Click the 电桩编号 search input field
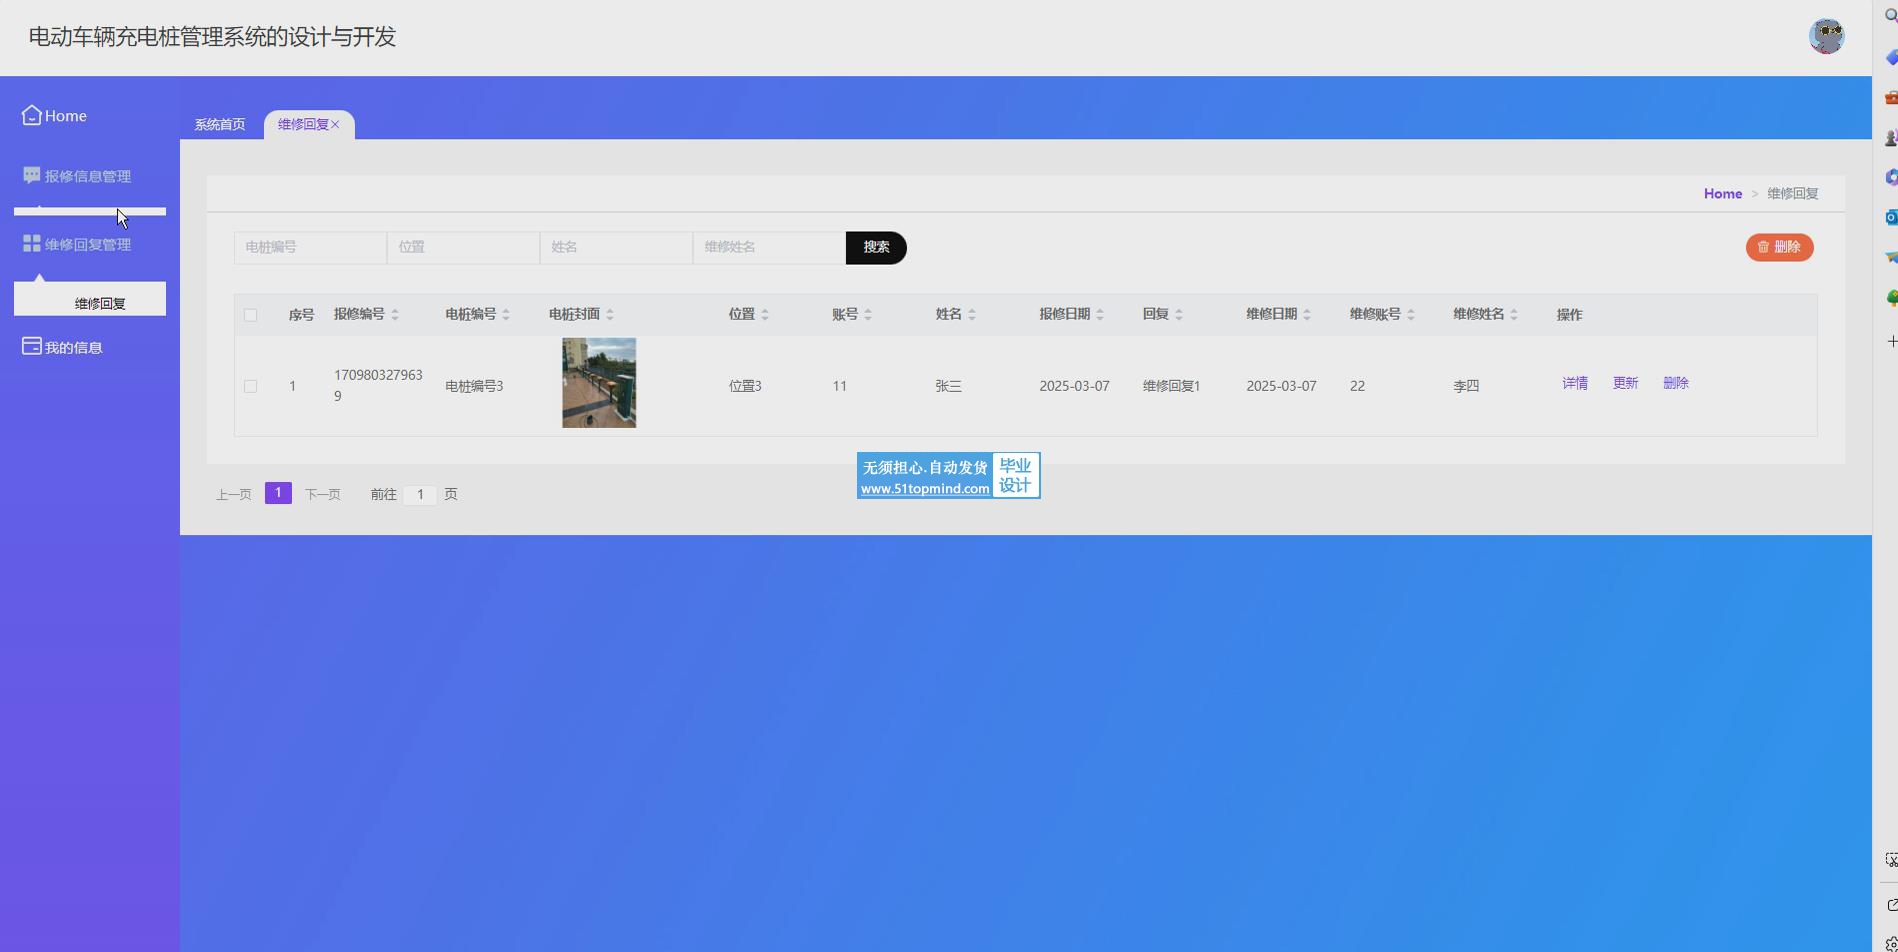This screenshot has height=952, width=1898. click(310, 248)
